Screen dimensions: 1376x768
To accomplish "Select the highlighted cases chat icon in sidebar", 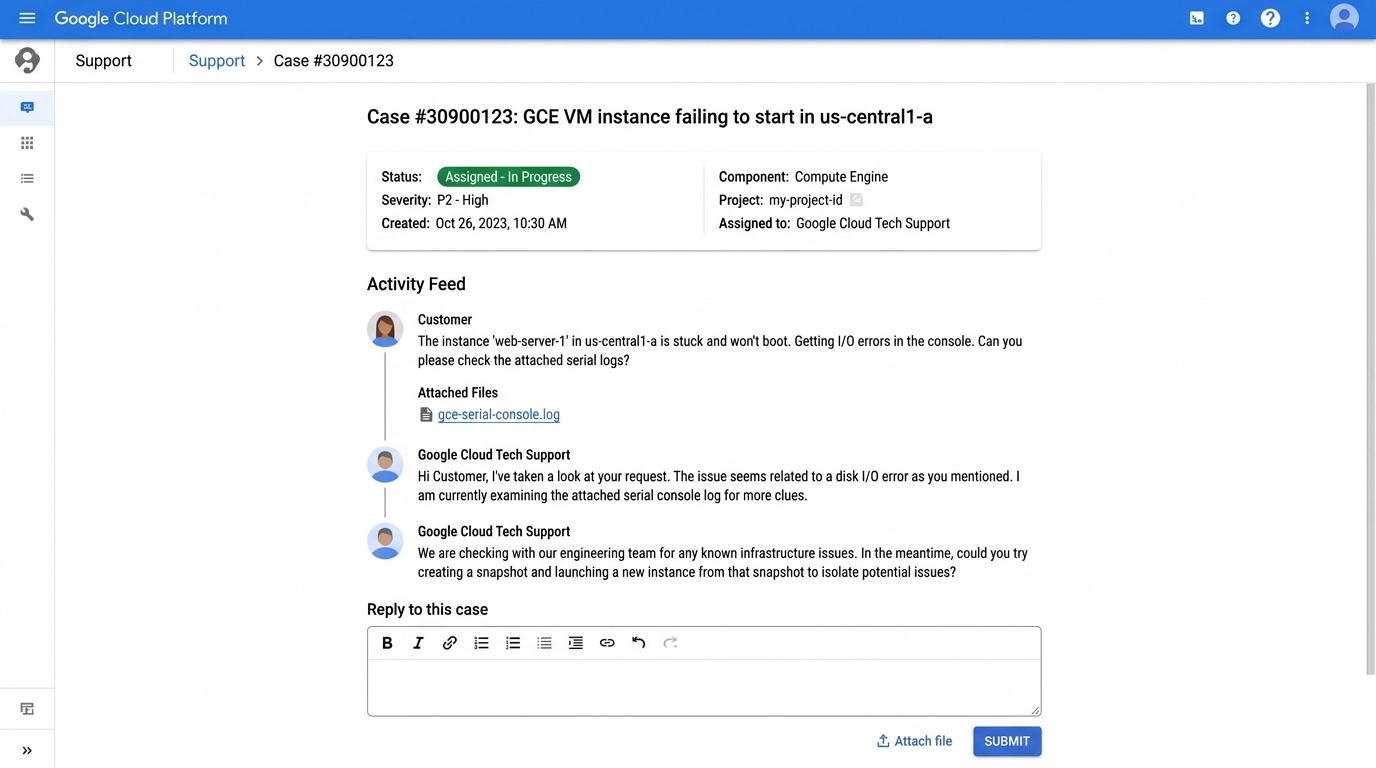I will click(x=27, y=107).
